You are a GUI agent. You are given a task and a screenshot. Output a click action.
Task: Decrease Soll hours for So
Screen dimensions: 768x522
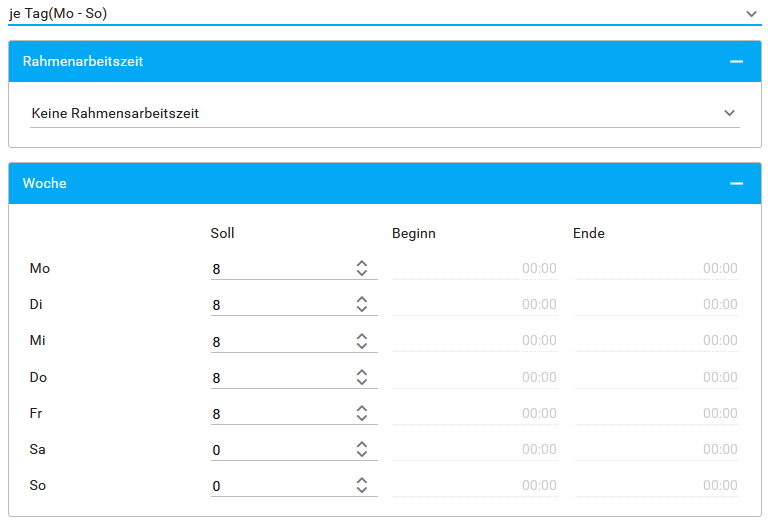[x=362, y=490]
